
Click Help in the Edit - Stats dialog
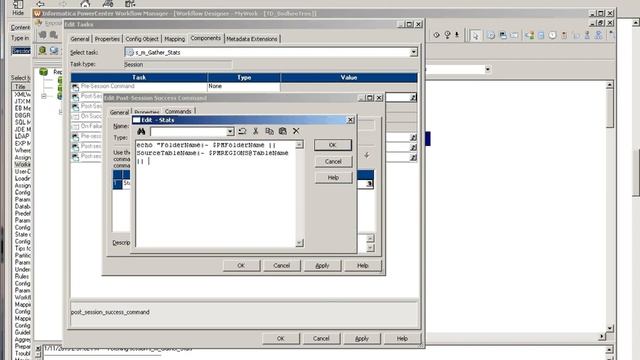click(333, 178)
